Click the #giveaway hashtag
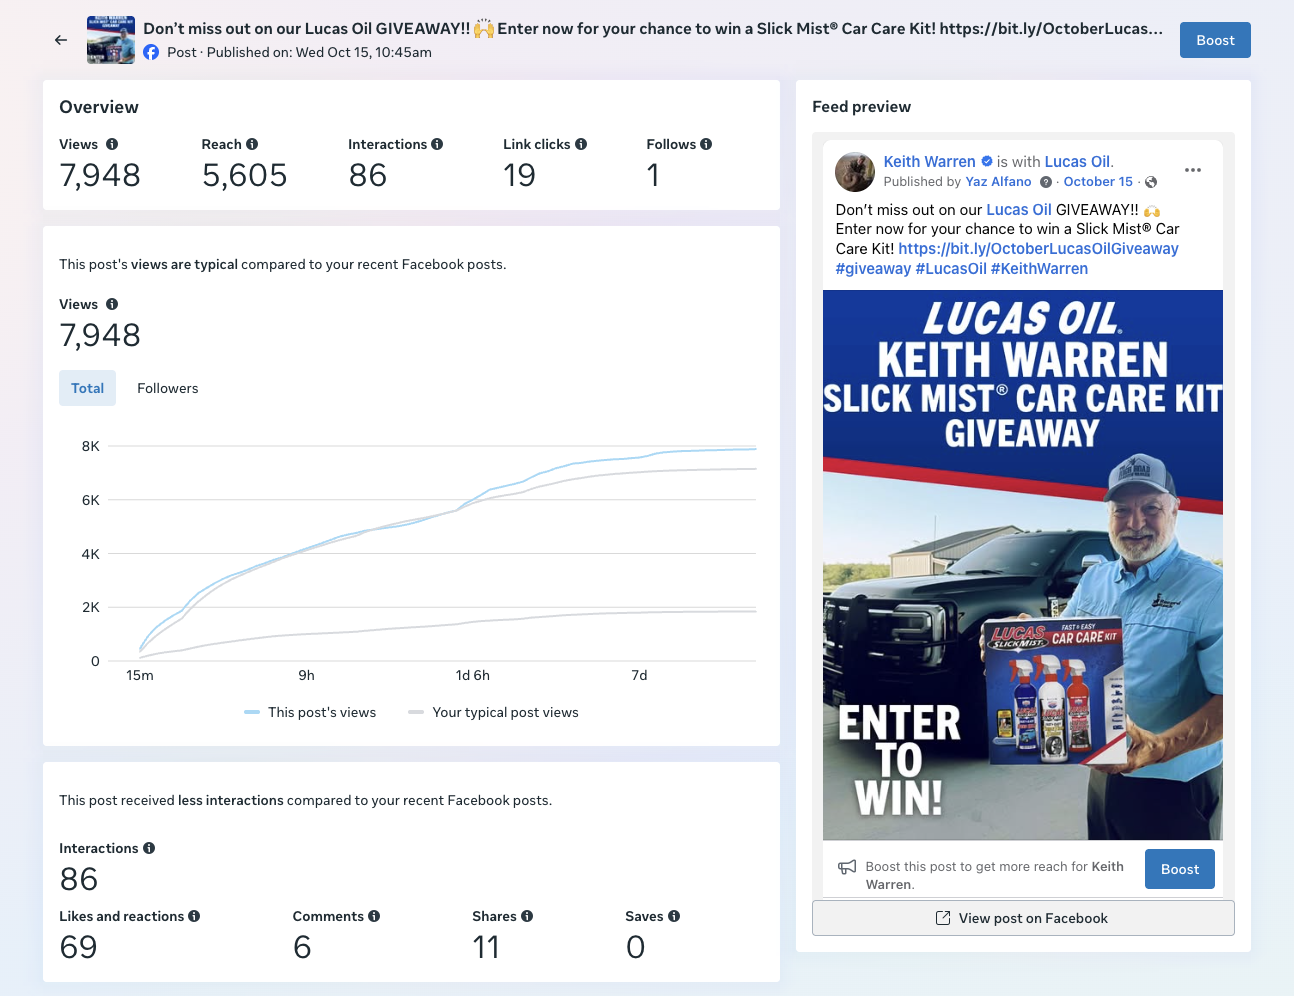The image size is (1294, 996). click(873, 269)
